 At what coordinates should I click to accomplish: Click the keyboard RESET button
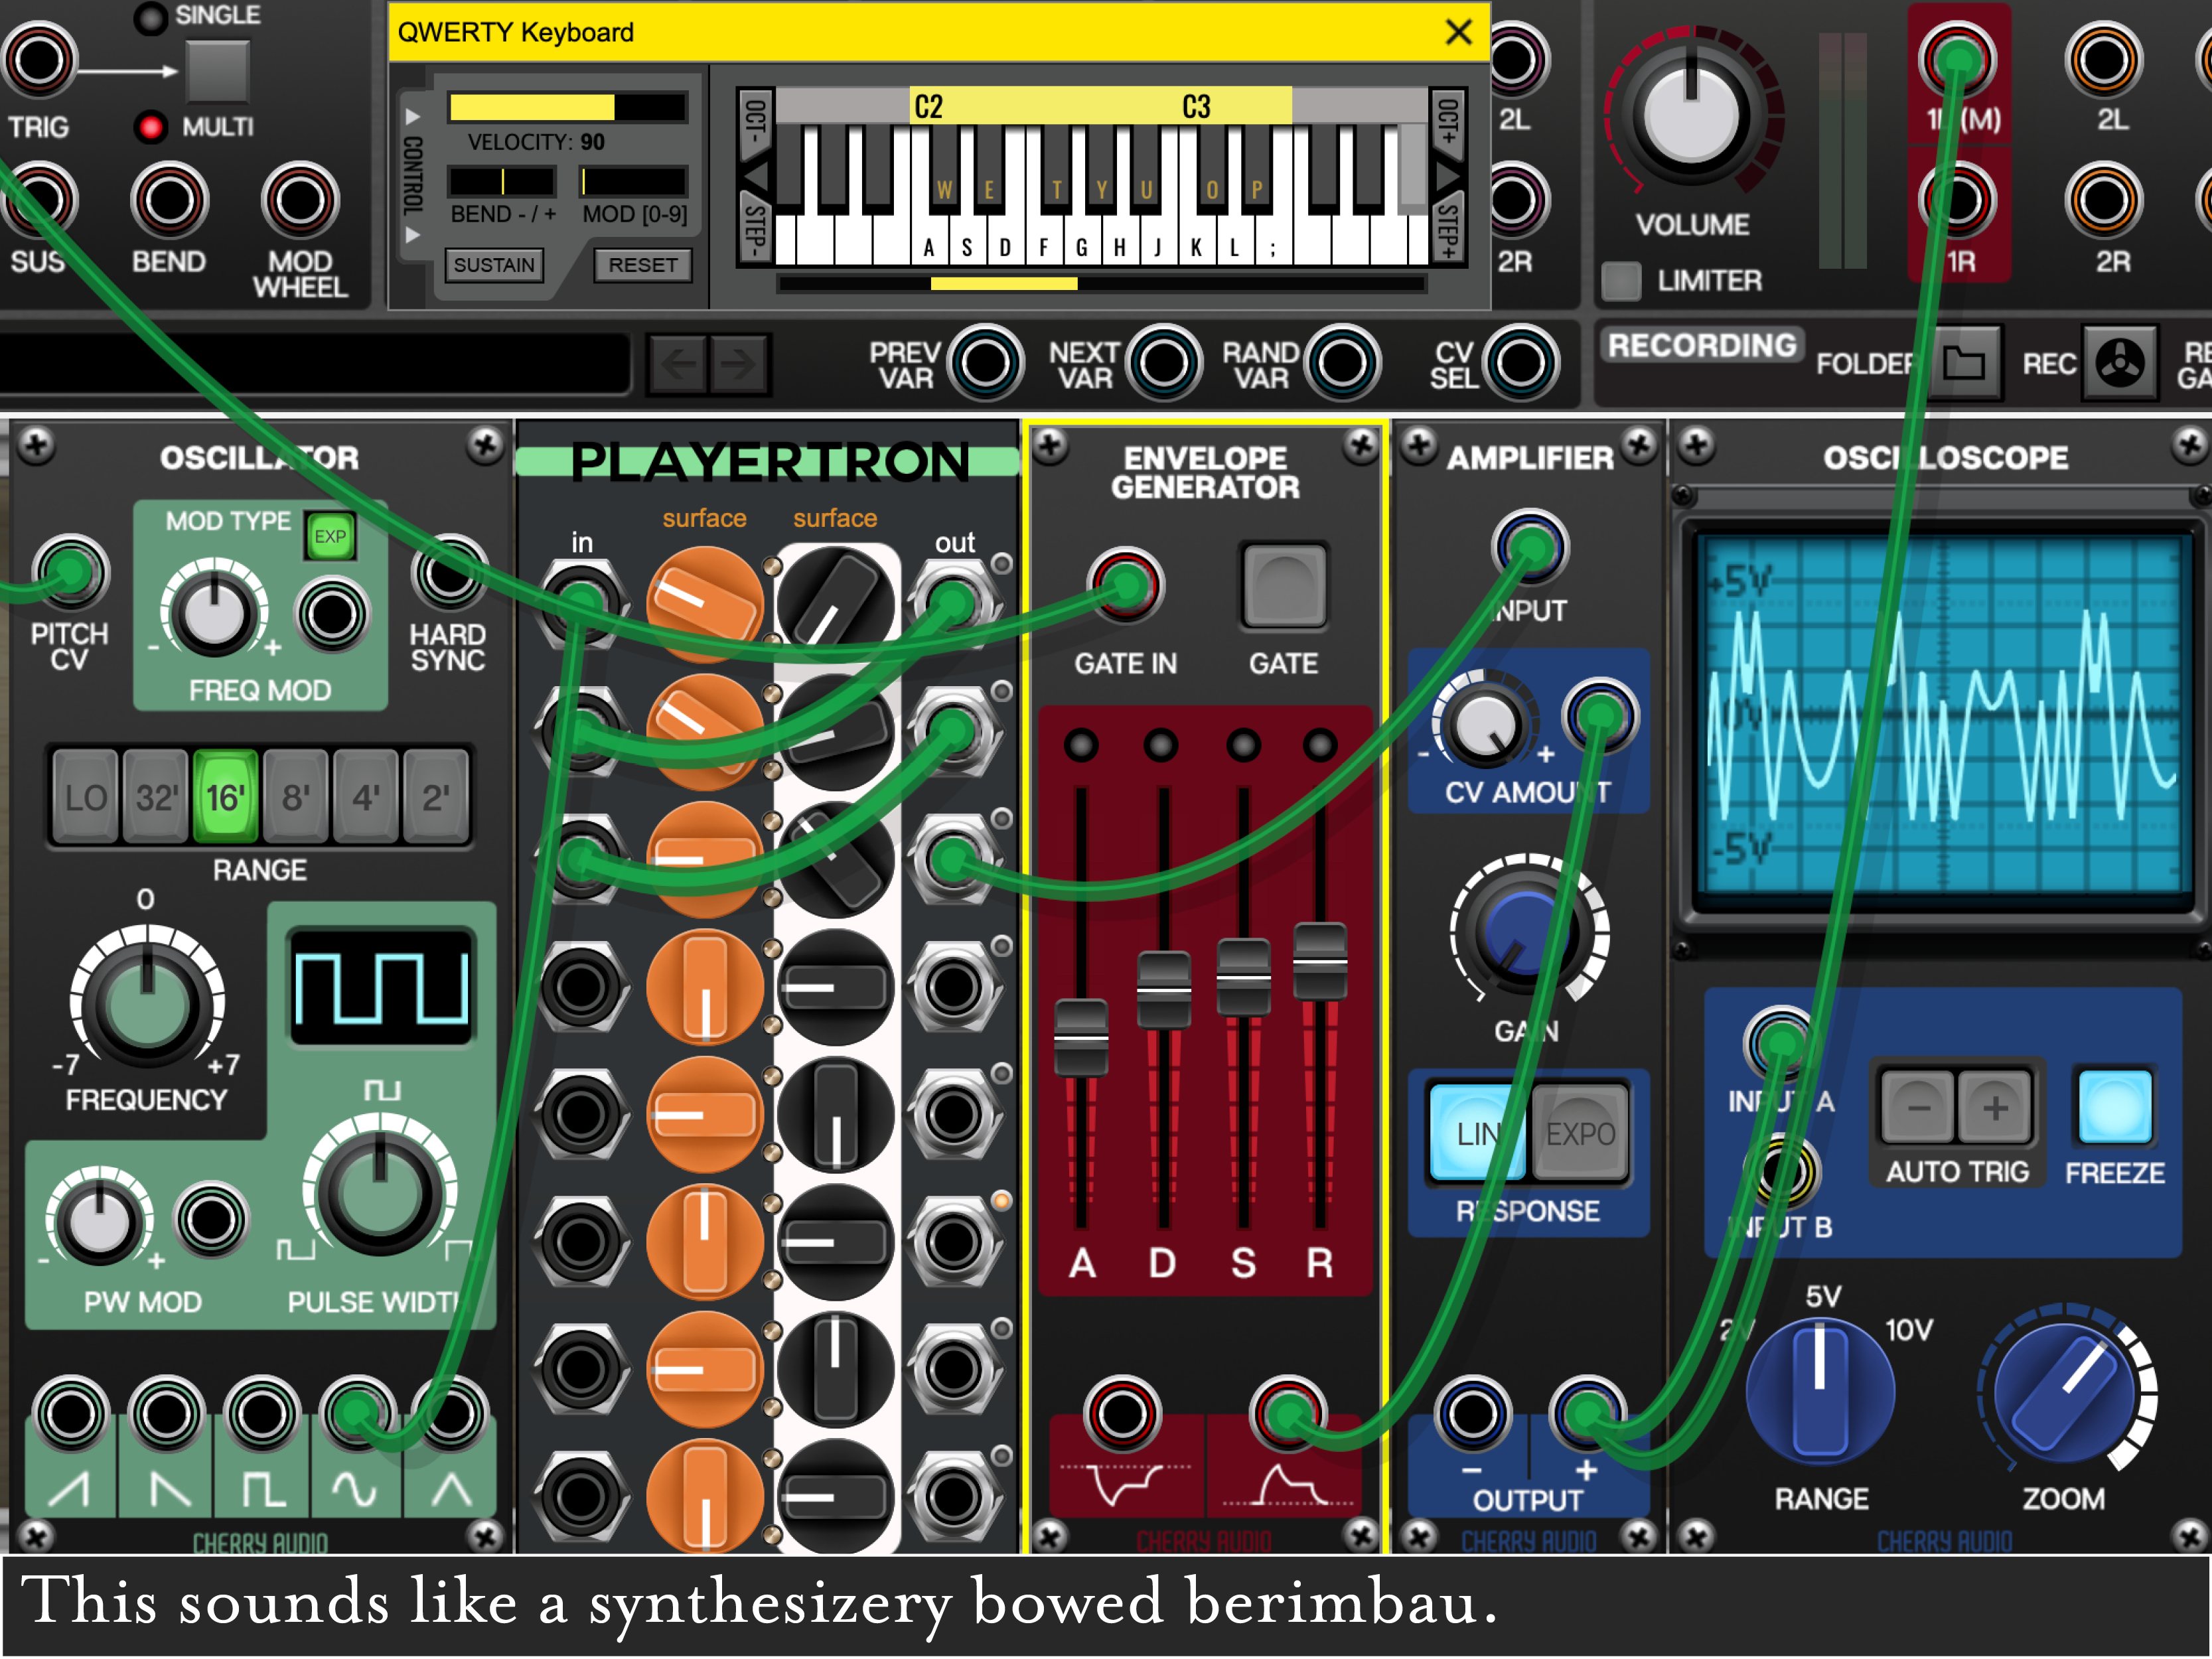643,265
